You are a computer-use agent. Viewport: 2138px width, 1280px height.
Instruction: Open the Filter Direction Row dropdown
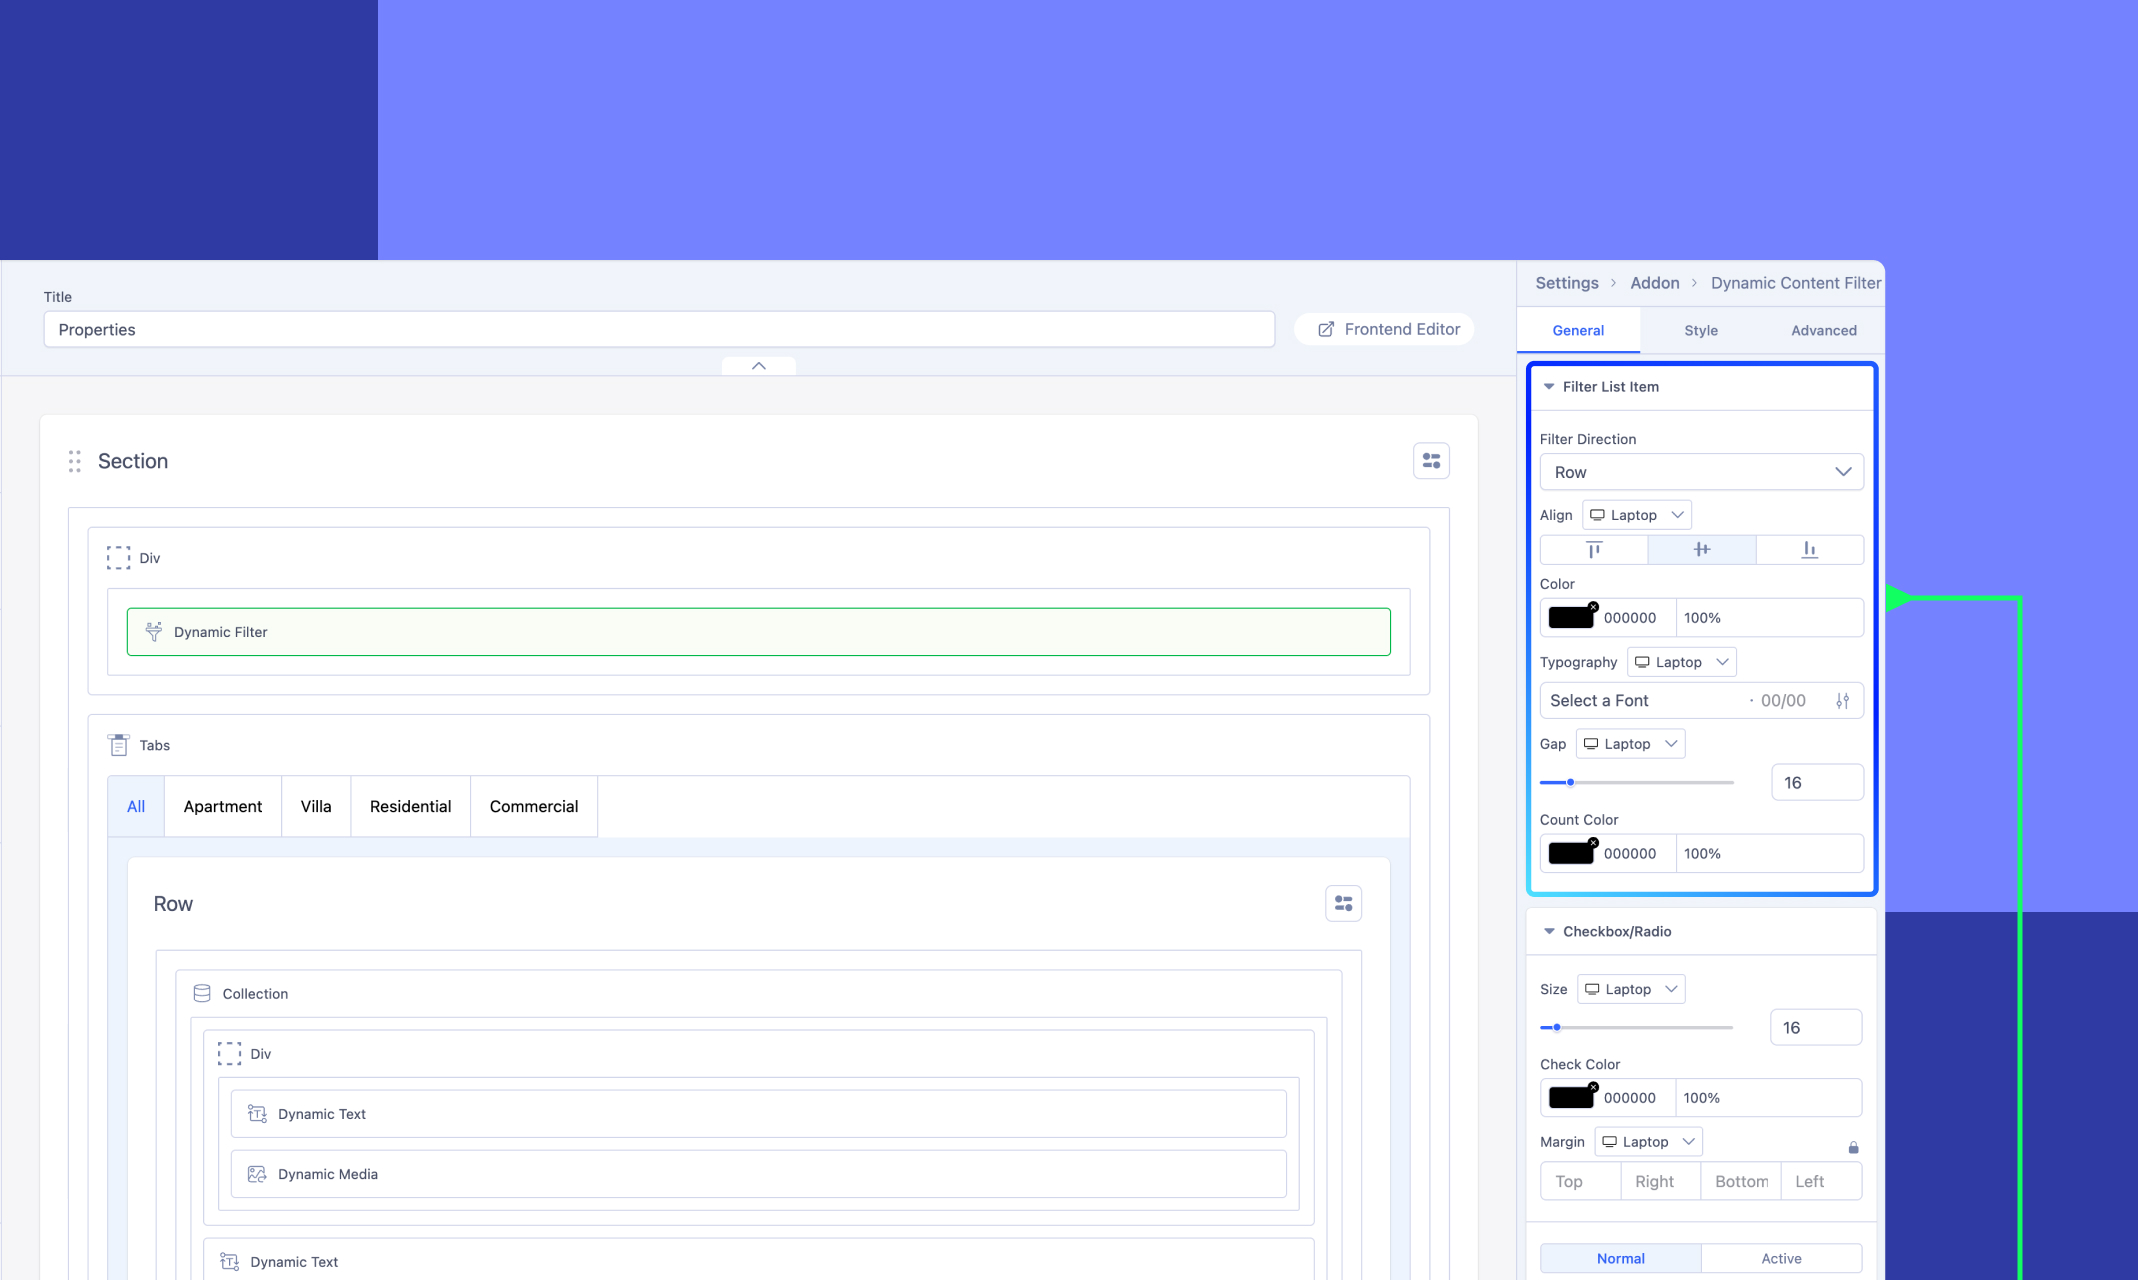[x=1701, y=472]
